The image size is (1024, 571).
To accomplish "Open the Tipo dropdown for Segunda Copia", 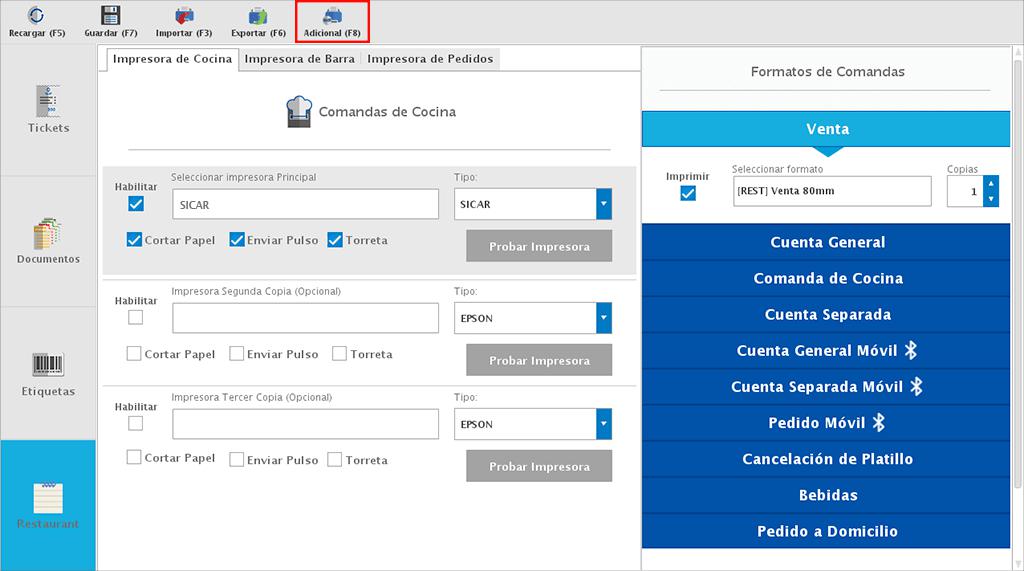I will [603, 319].
